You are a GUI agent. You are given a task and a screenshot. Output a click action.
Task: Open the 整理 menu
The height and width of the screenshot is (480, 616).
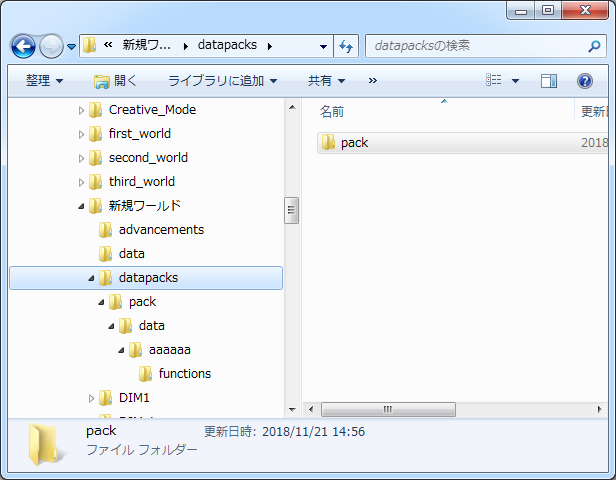[44, 81]
